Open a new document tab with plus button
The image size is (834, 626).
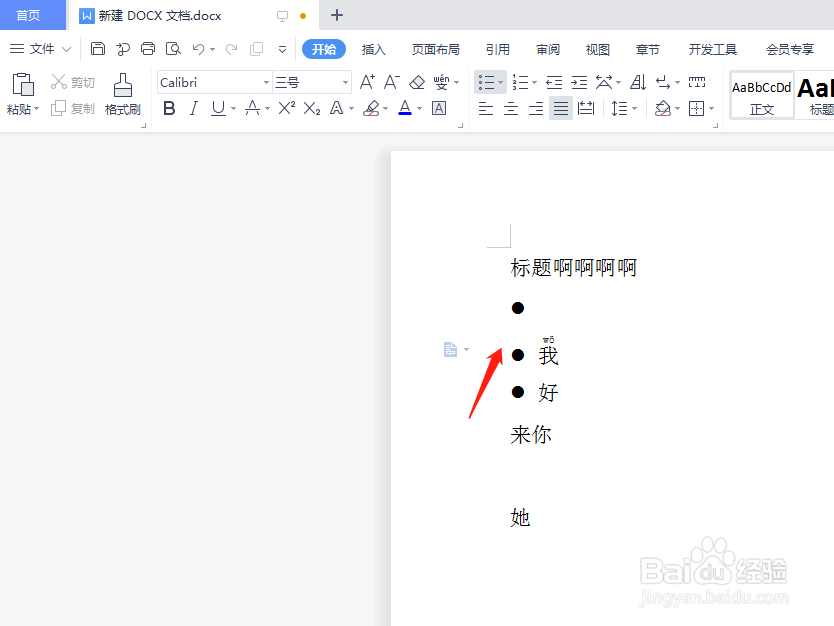point(336,15)
